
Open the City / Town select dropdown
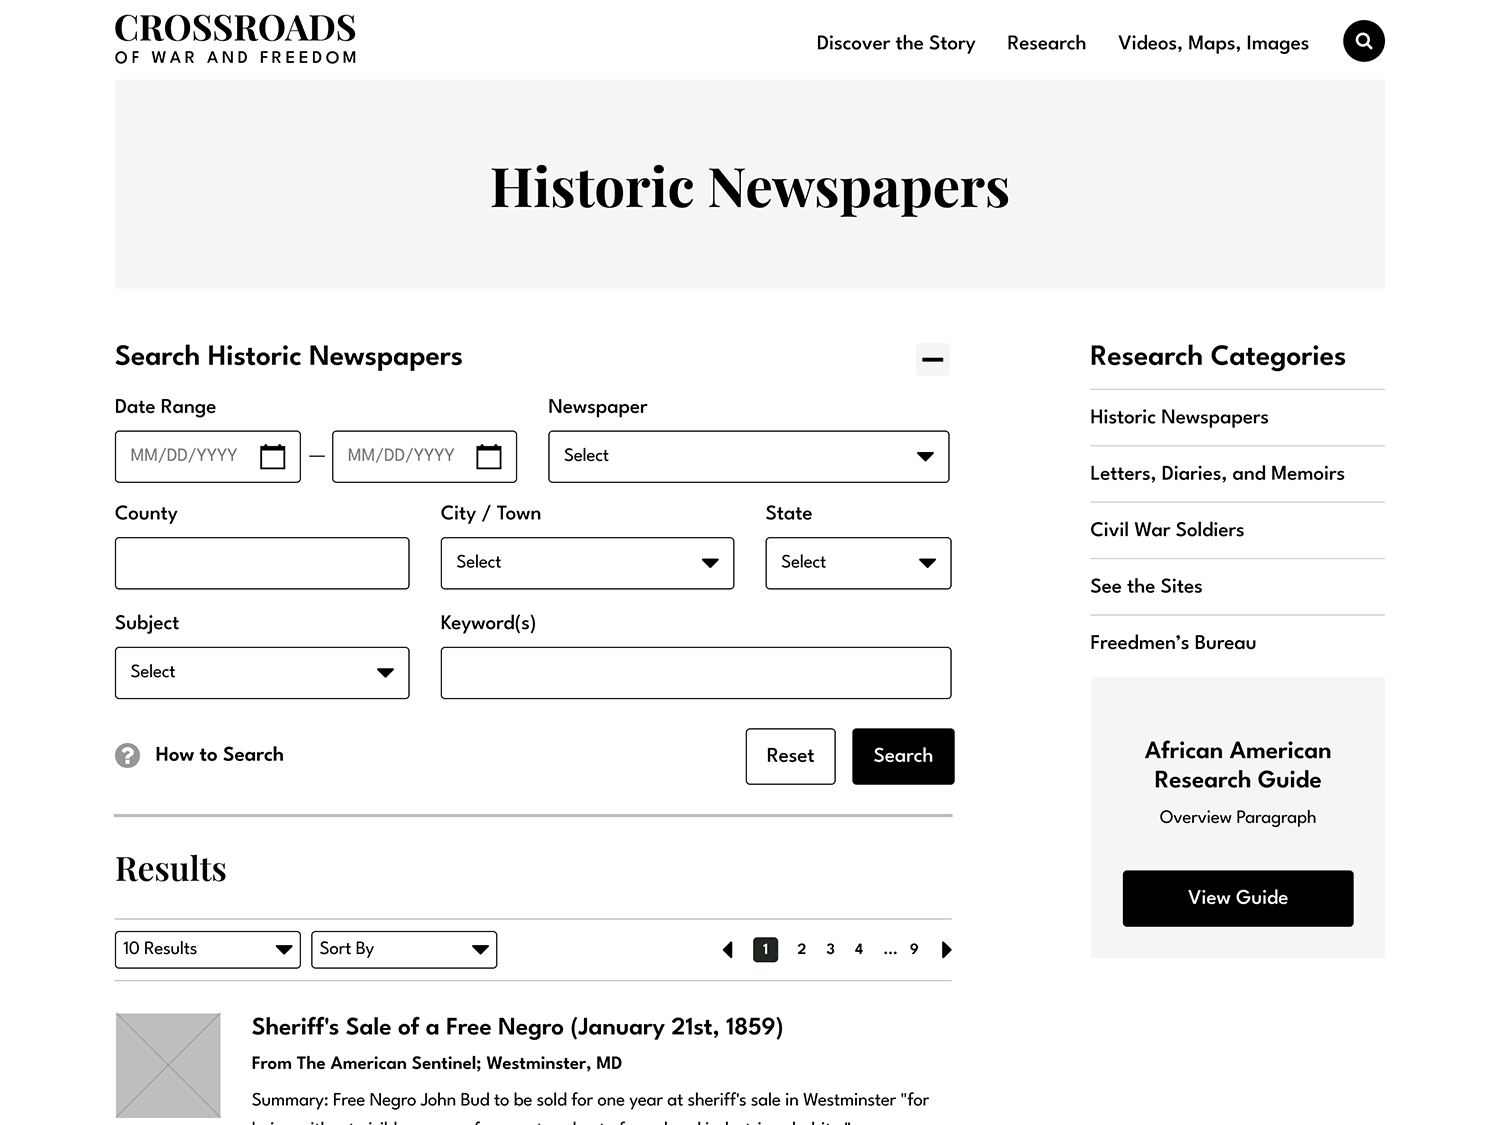point(587,563)
